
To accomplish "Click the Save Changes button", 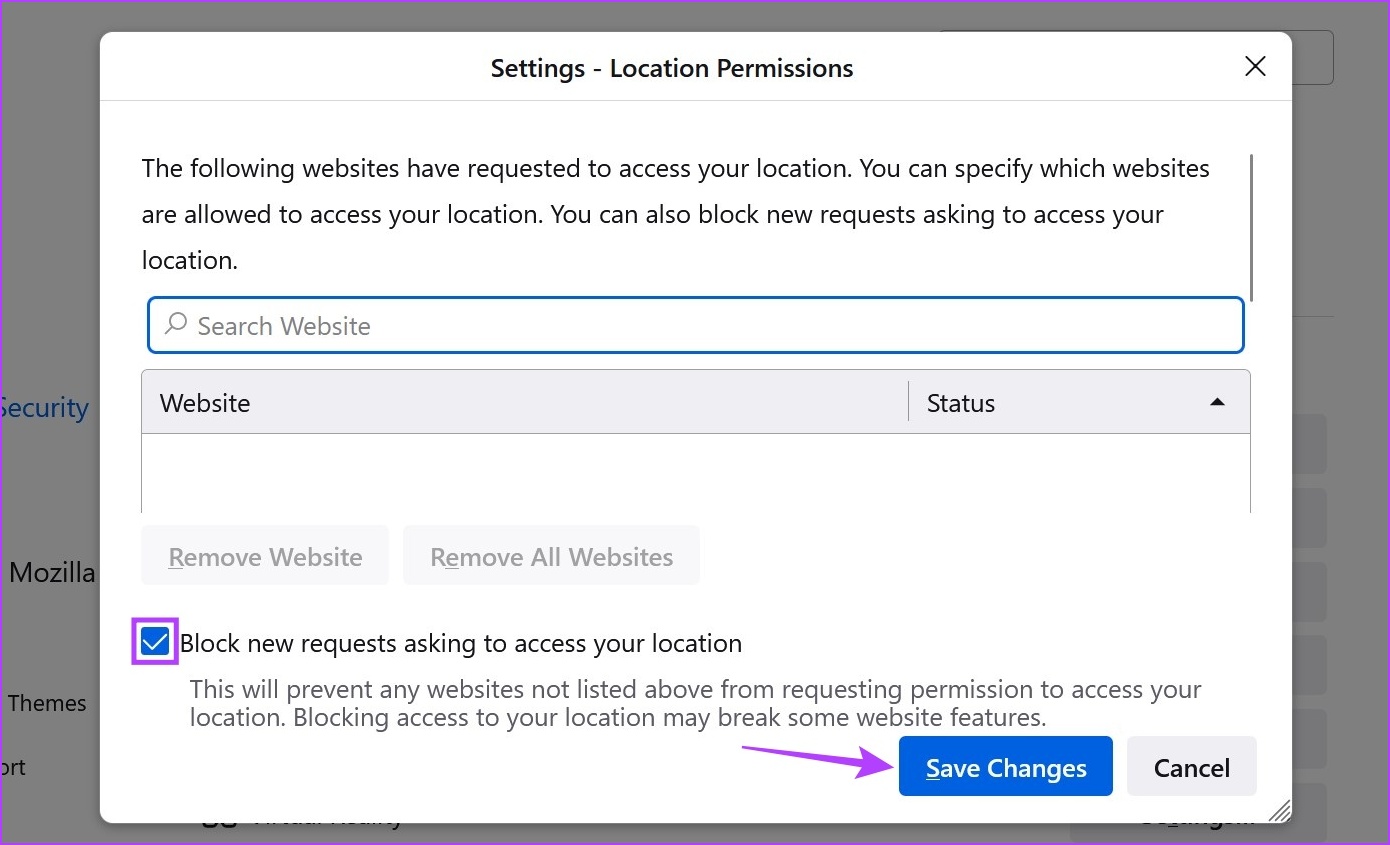I will pos(1005,767).
